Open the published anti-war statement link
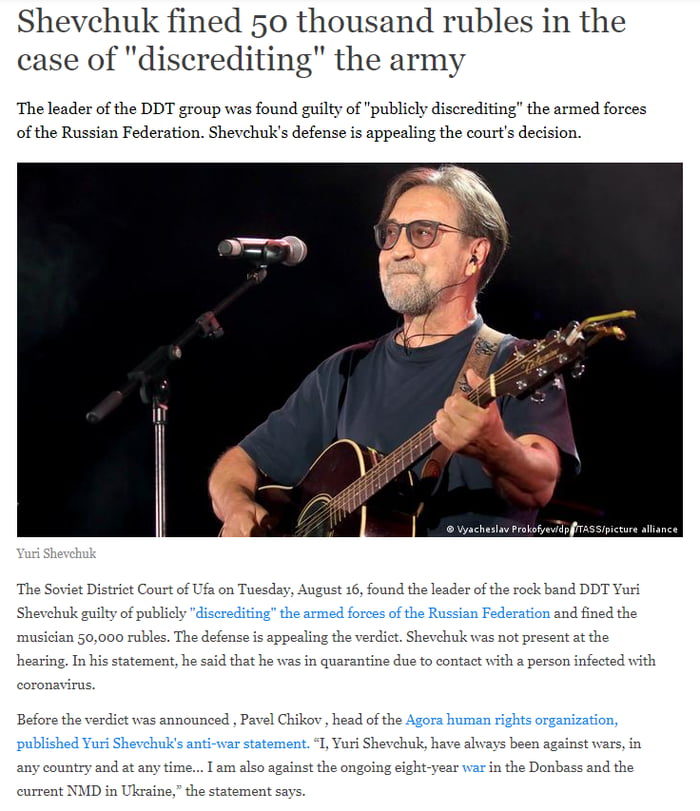Screen dimensions: 700x811 pos(162,743)
